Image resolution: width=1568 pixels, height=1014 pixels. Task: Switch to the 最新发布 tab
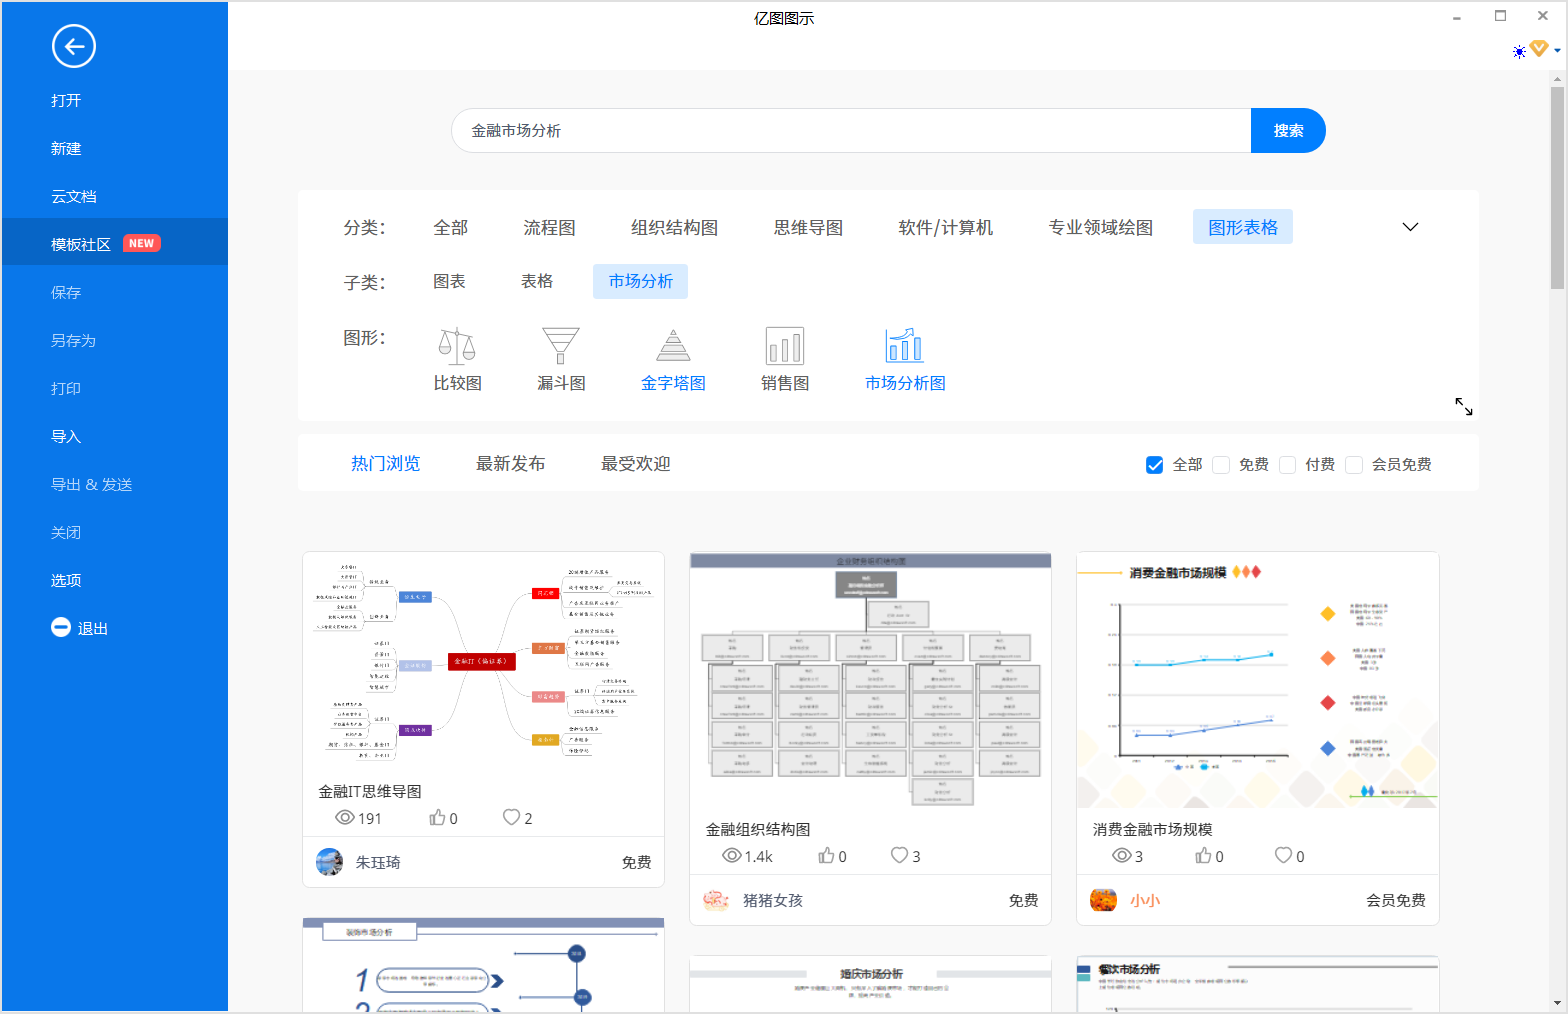pos(510,464)
